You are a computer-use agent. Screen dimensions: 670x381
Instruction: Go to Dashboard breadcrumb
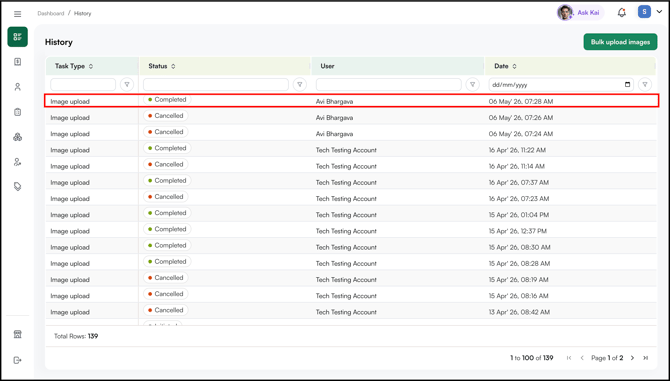click(x=50, y=14)
